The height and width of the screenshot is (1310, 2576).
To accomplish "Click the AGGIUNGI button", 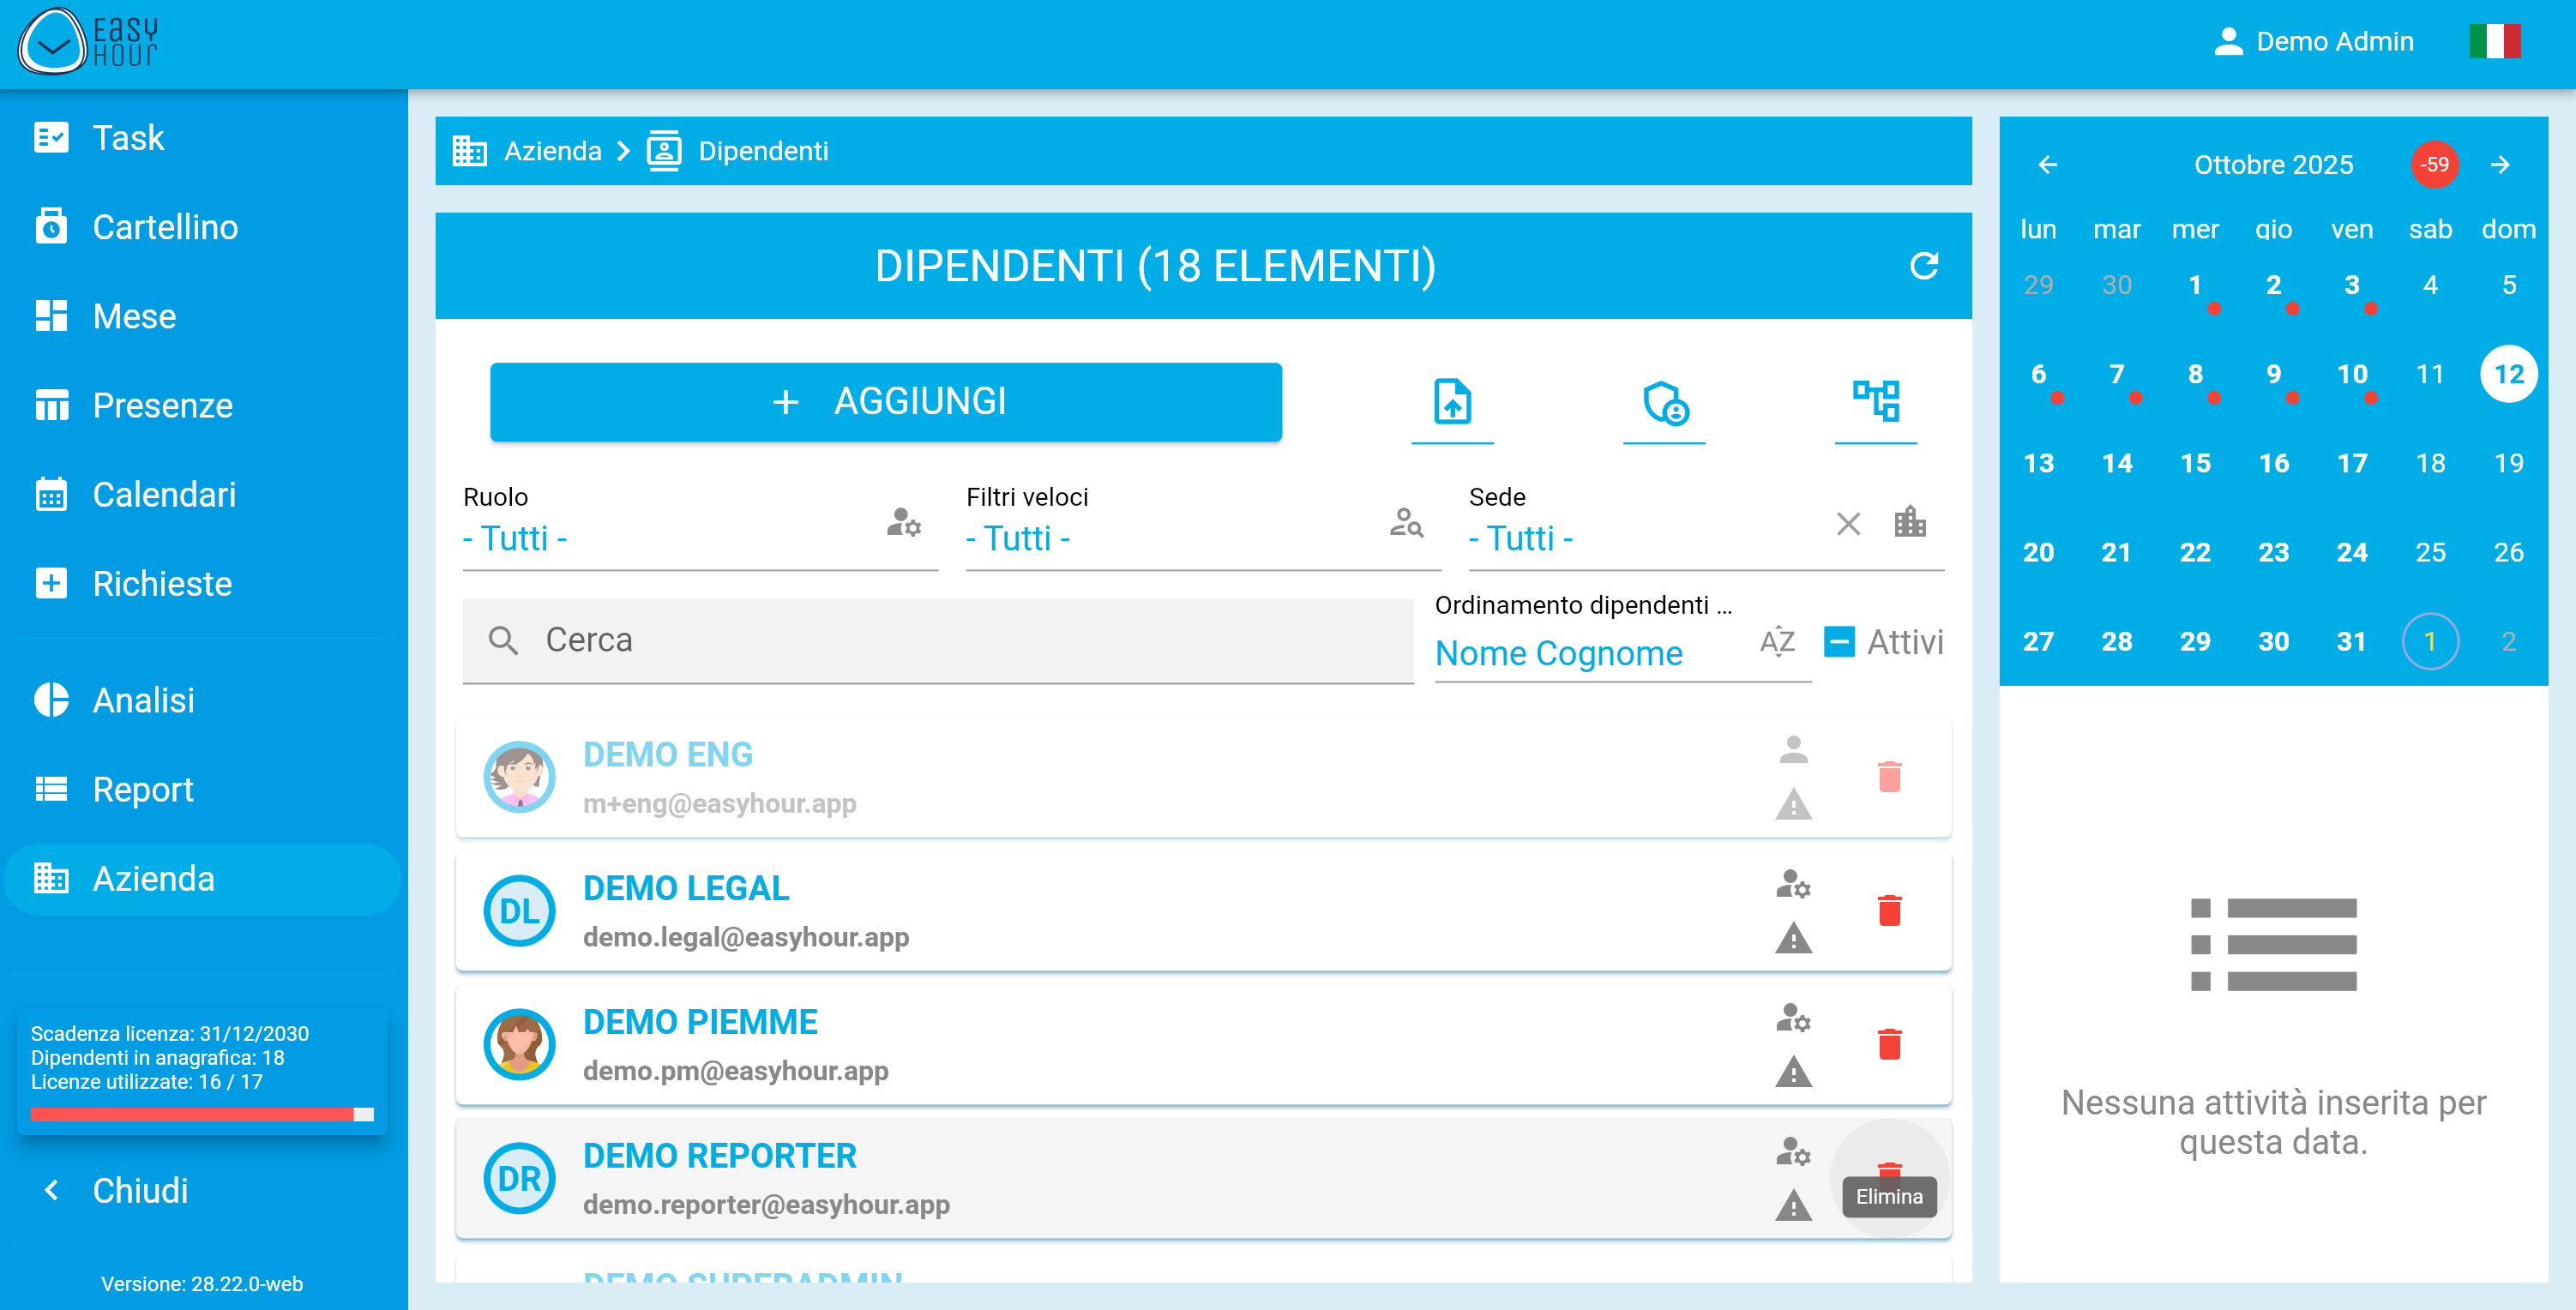I will click(x=885, y=402).
